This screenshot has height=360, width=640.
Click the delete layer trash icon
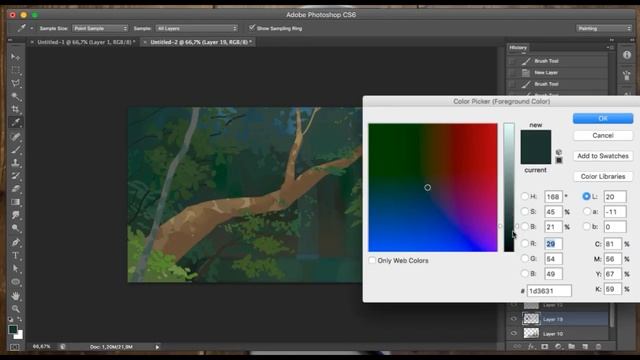[598, 347]
